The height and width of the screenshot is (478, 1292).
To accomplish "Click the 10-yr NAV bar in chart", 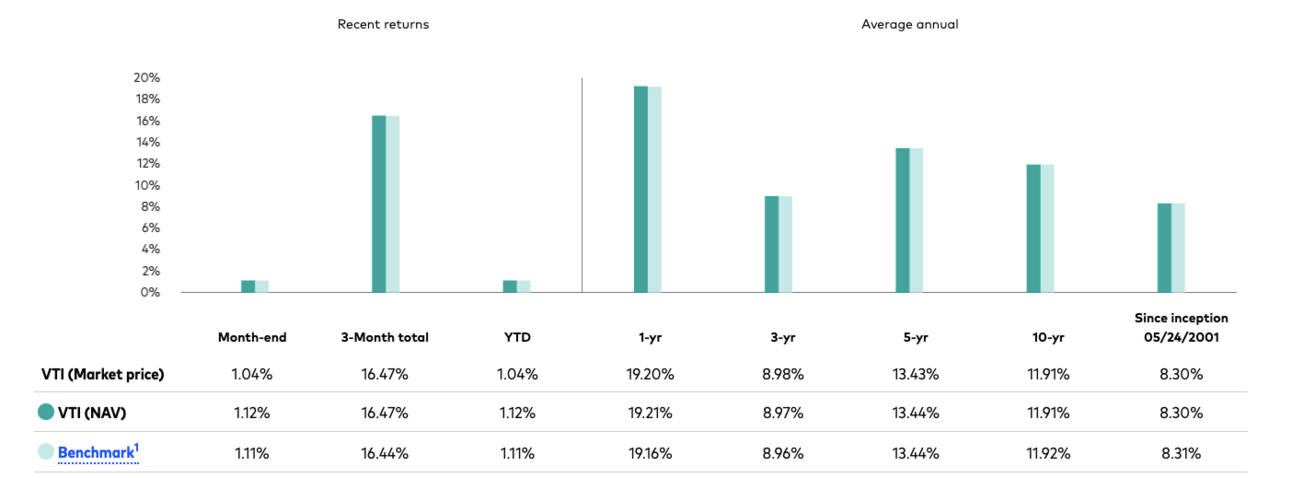I will tap(1034, 229).
